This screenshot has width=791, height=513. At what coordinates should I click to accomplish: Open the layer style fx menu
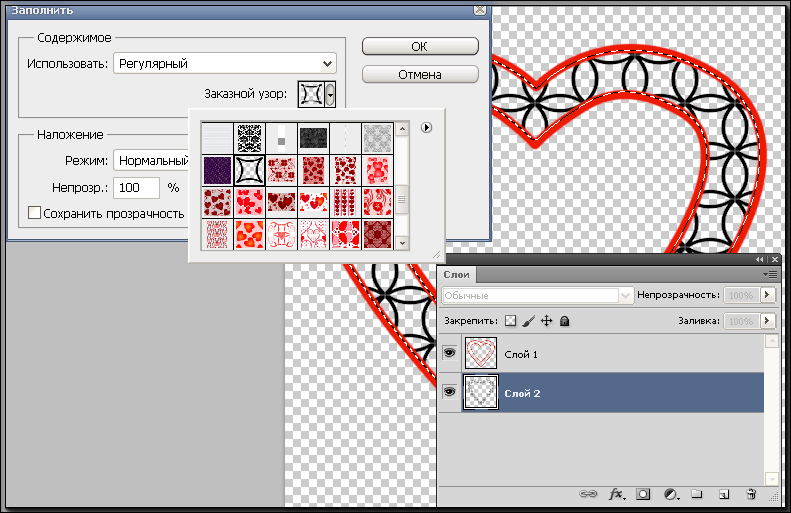[x=616, y=494]
